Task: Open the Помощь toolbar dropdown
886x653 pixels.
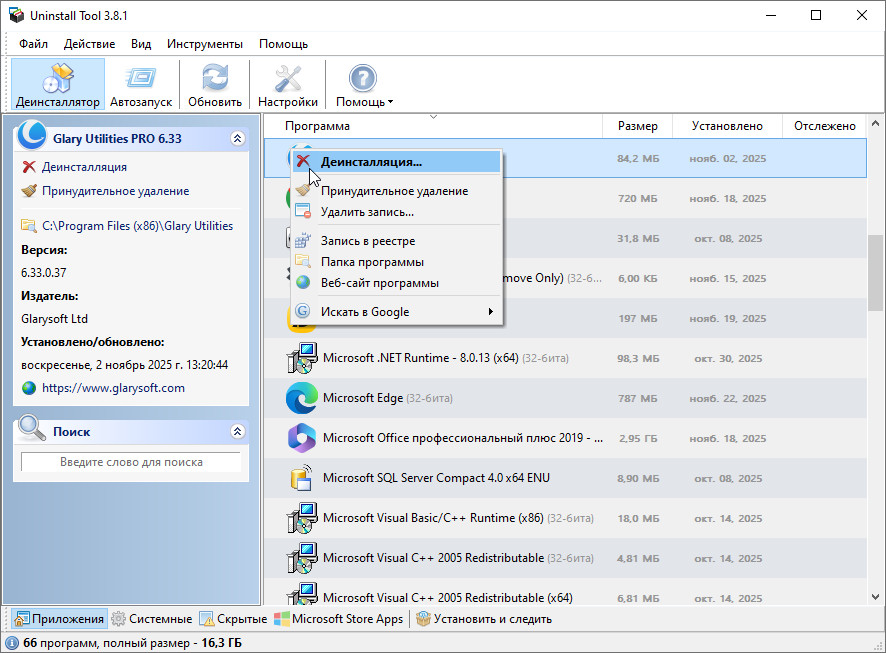Action: coord(363,85)
